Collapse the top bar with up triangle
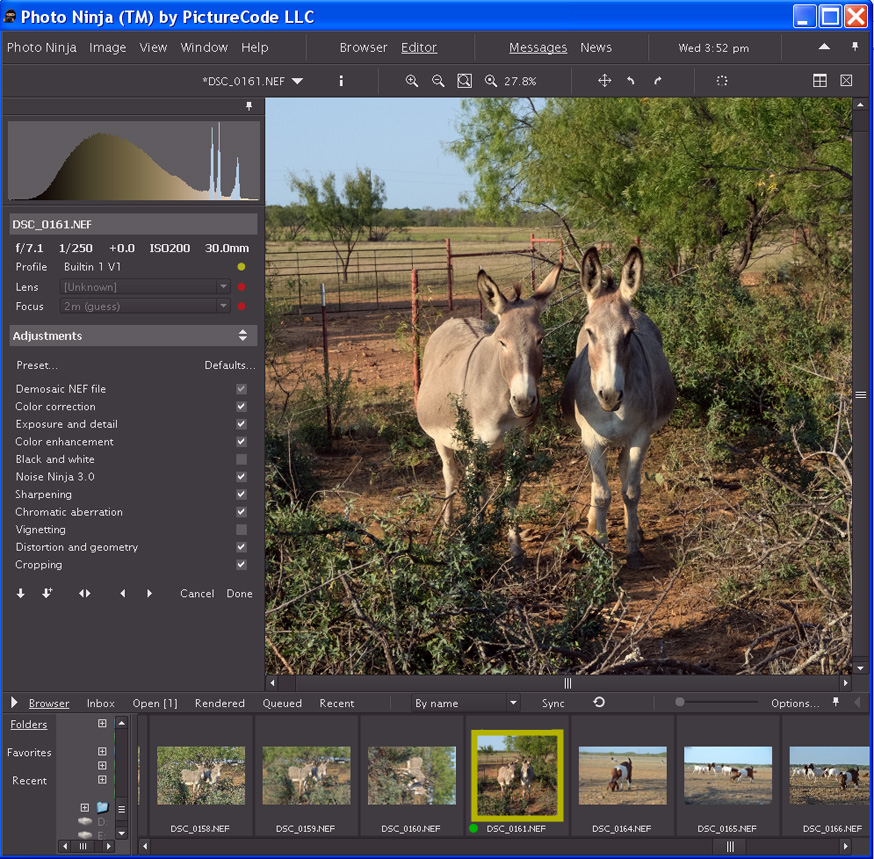The height and width of the screenshot is (859, 874). point(824,47)
